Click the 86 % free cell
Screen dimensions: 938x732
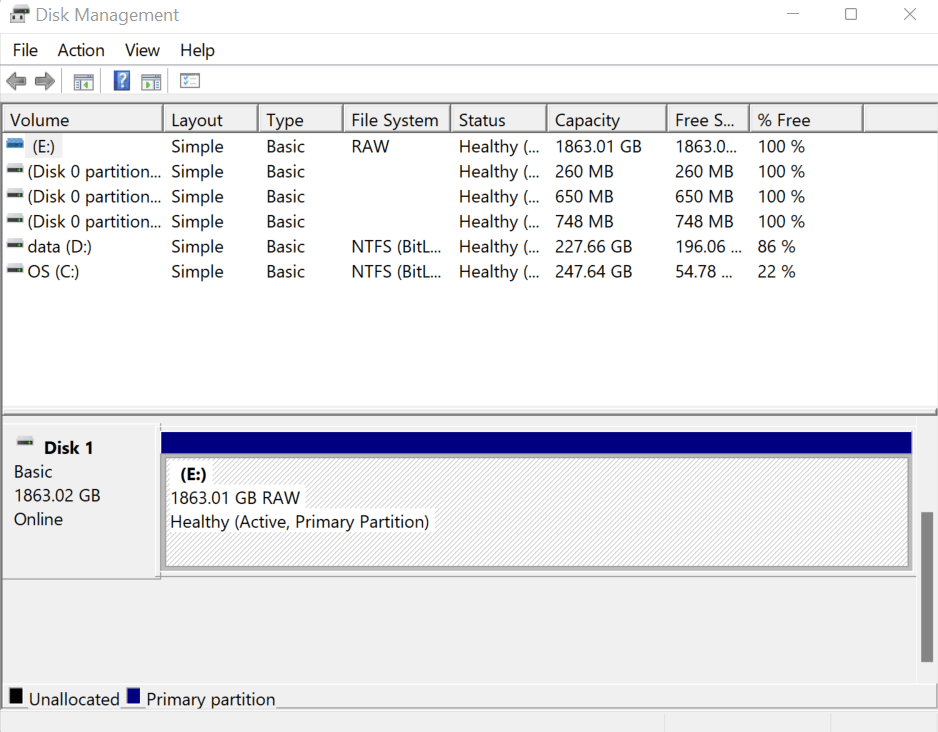pos(776,246)
